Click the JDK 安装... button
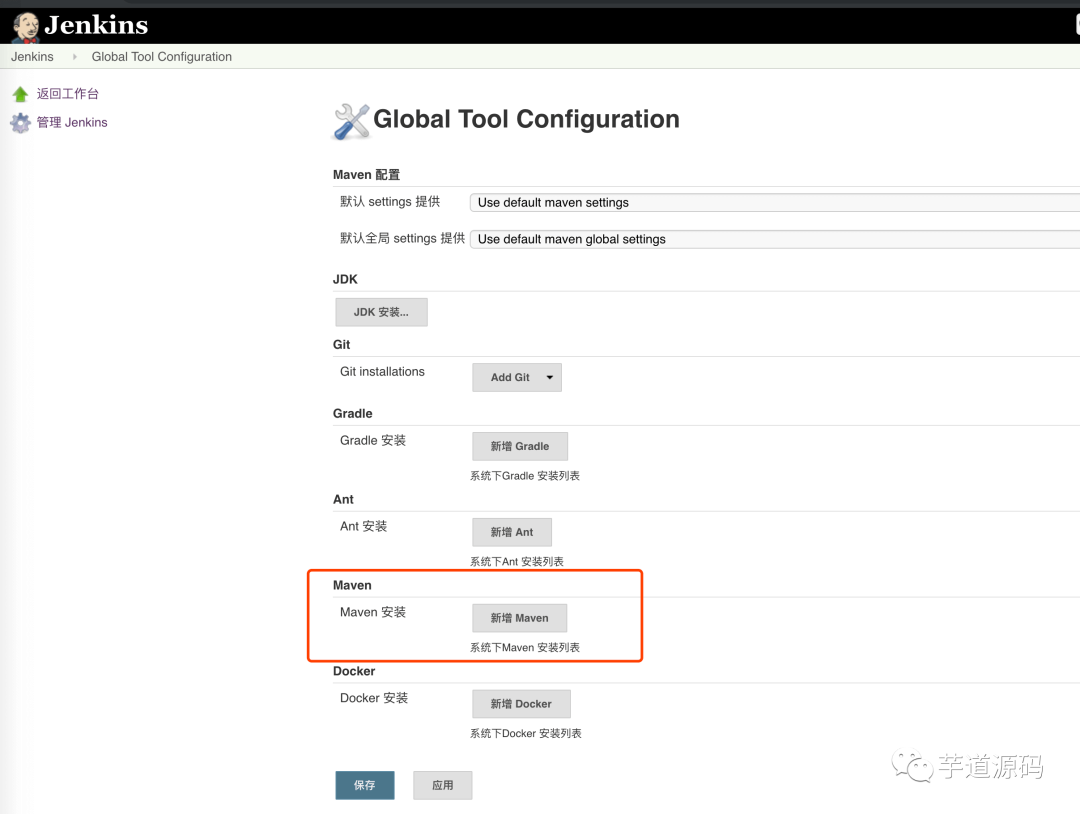1080x814 pixels. pyautogui.click(x=381, y=312)
